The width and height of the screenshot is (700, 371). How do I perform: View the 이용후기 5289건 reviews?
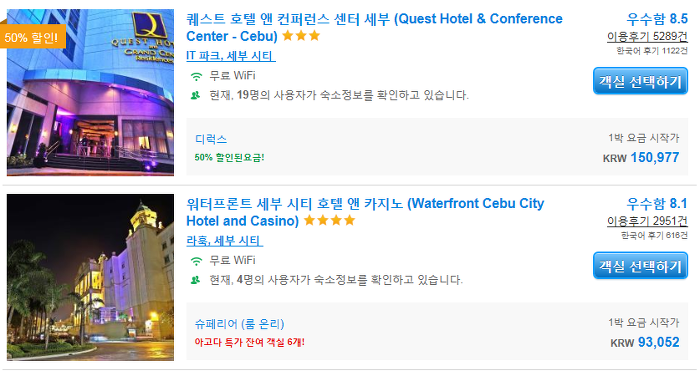coord(647,37)
